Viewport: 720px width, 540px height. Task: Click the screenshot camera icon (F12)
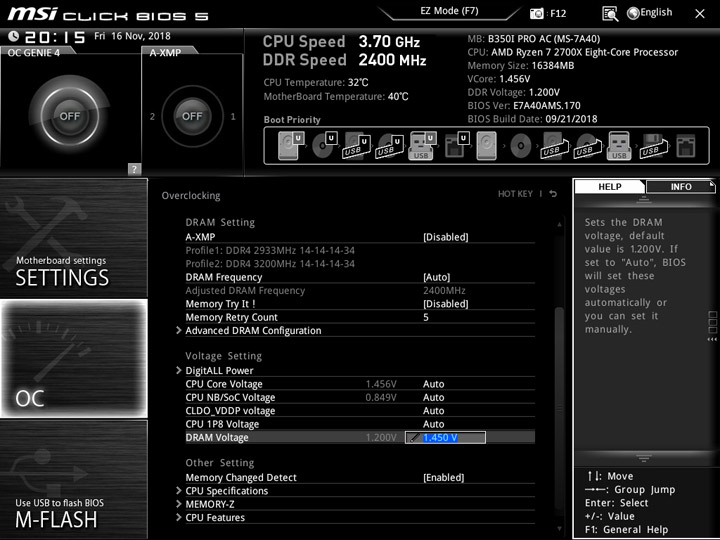536,14
